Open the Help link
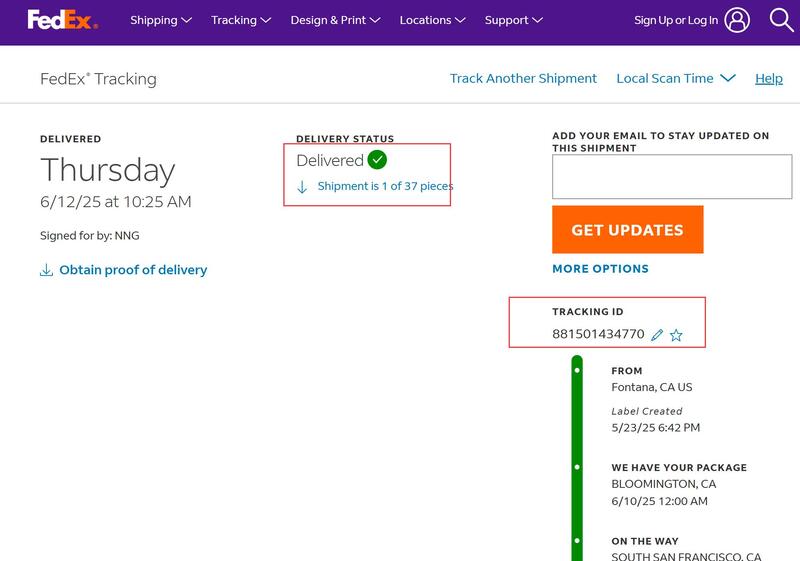800x561 pixels. 769,78
